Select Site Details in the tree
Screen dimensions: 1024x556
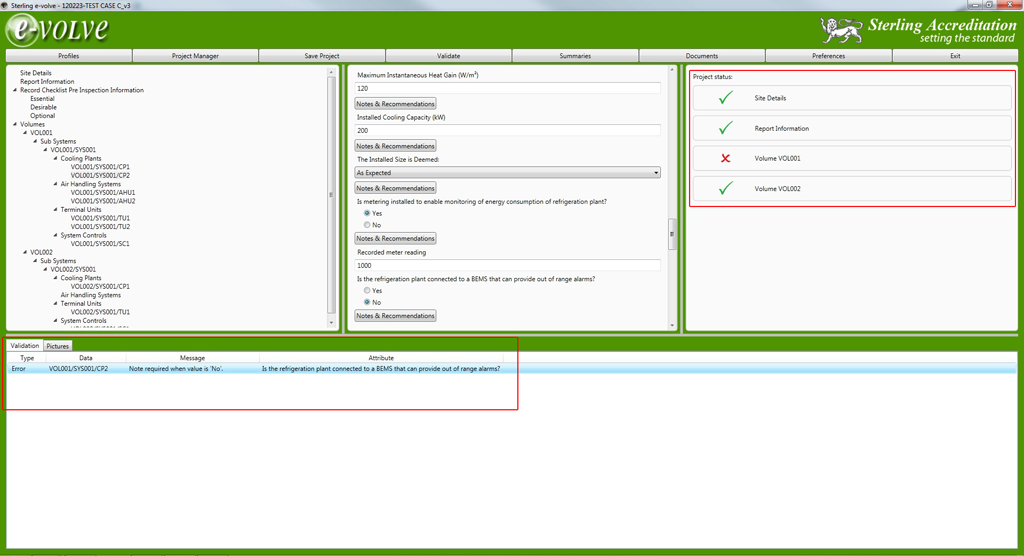(35, 73)
